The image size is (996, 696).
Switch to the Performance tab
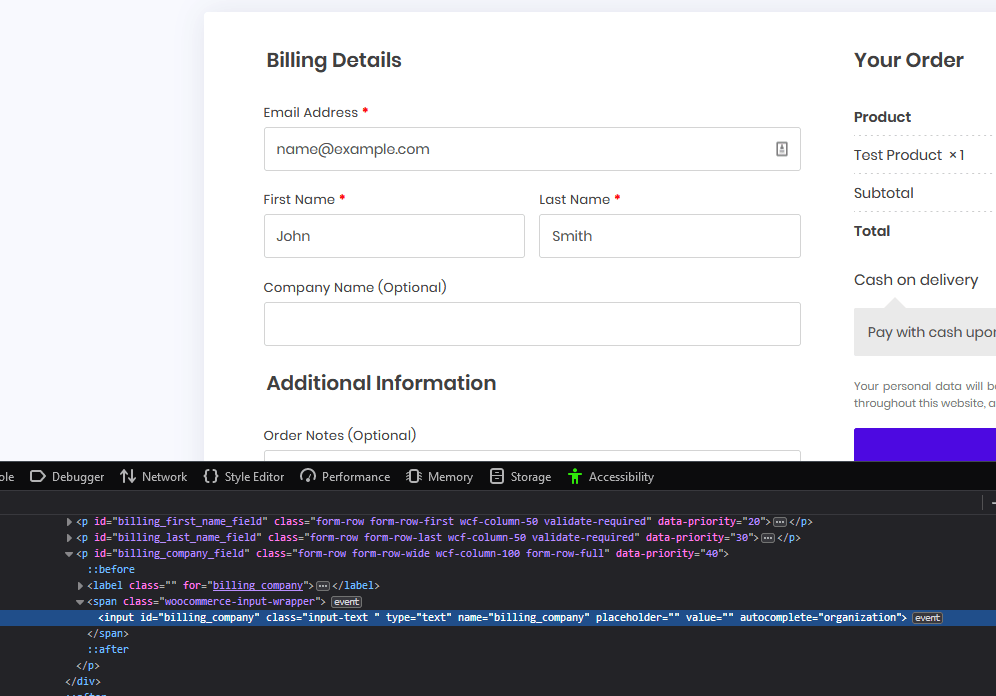[x=346, y=476]
